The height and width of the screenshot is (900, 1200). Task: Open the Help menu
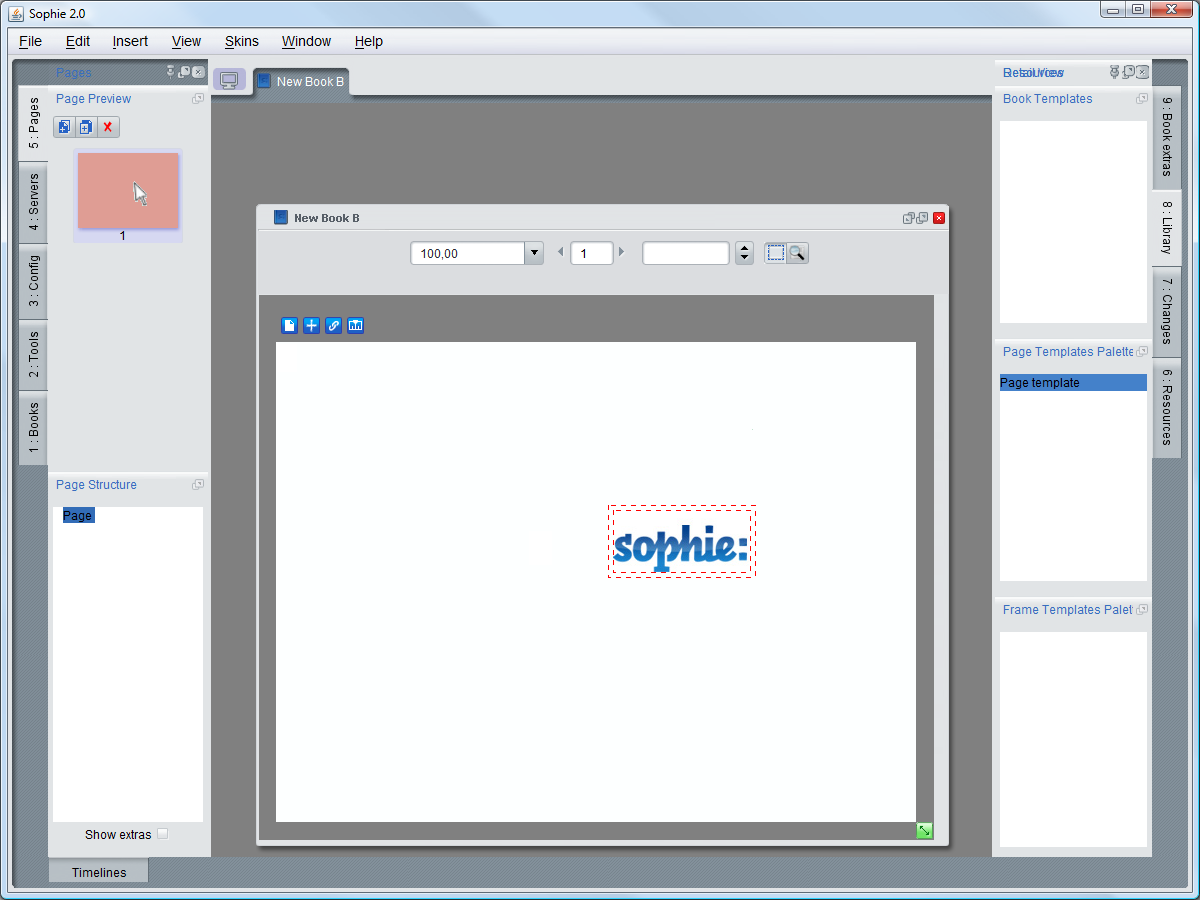pos(369,41)
